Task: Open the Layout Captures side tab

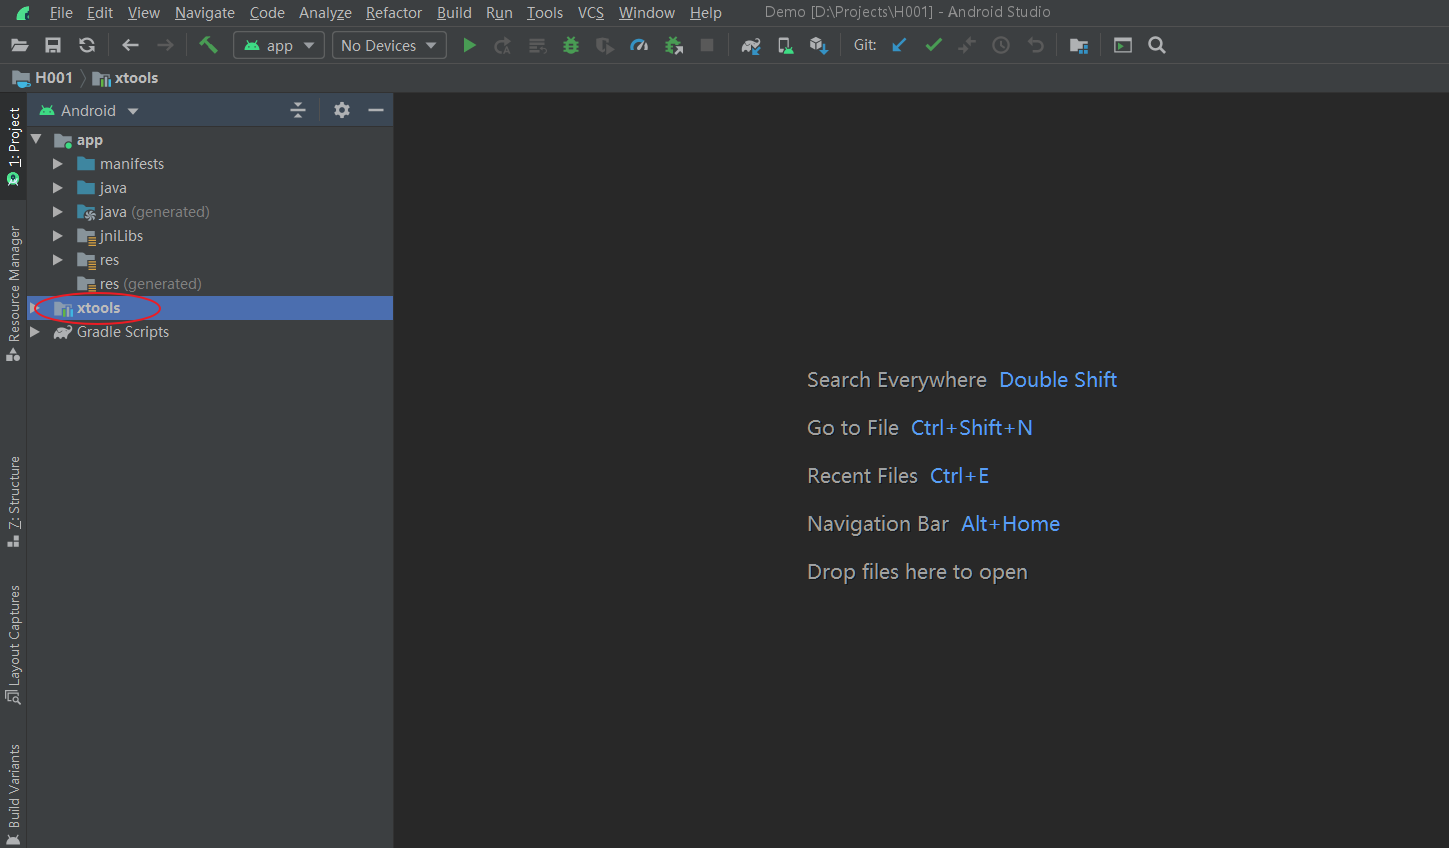Action: [x=13, y=644]
